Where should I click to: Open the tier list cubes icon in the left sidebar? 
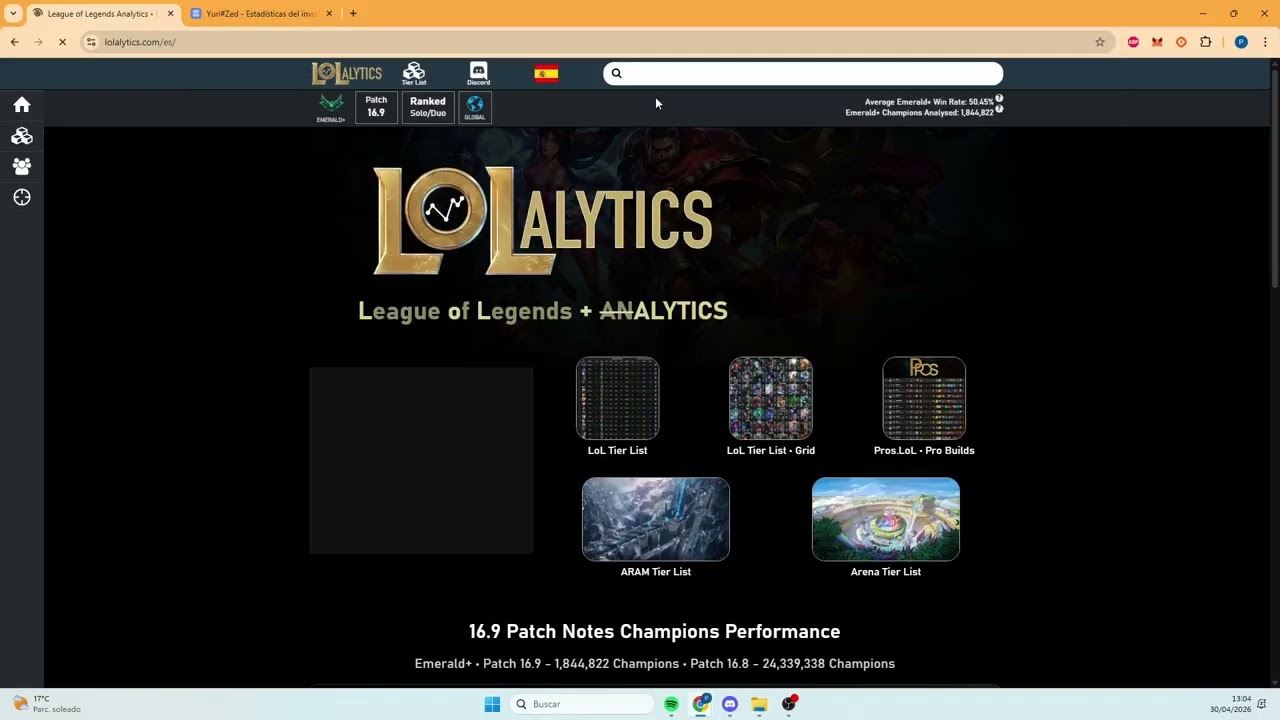(22, 136)
